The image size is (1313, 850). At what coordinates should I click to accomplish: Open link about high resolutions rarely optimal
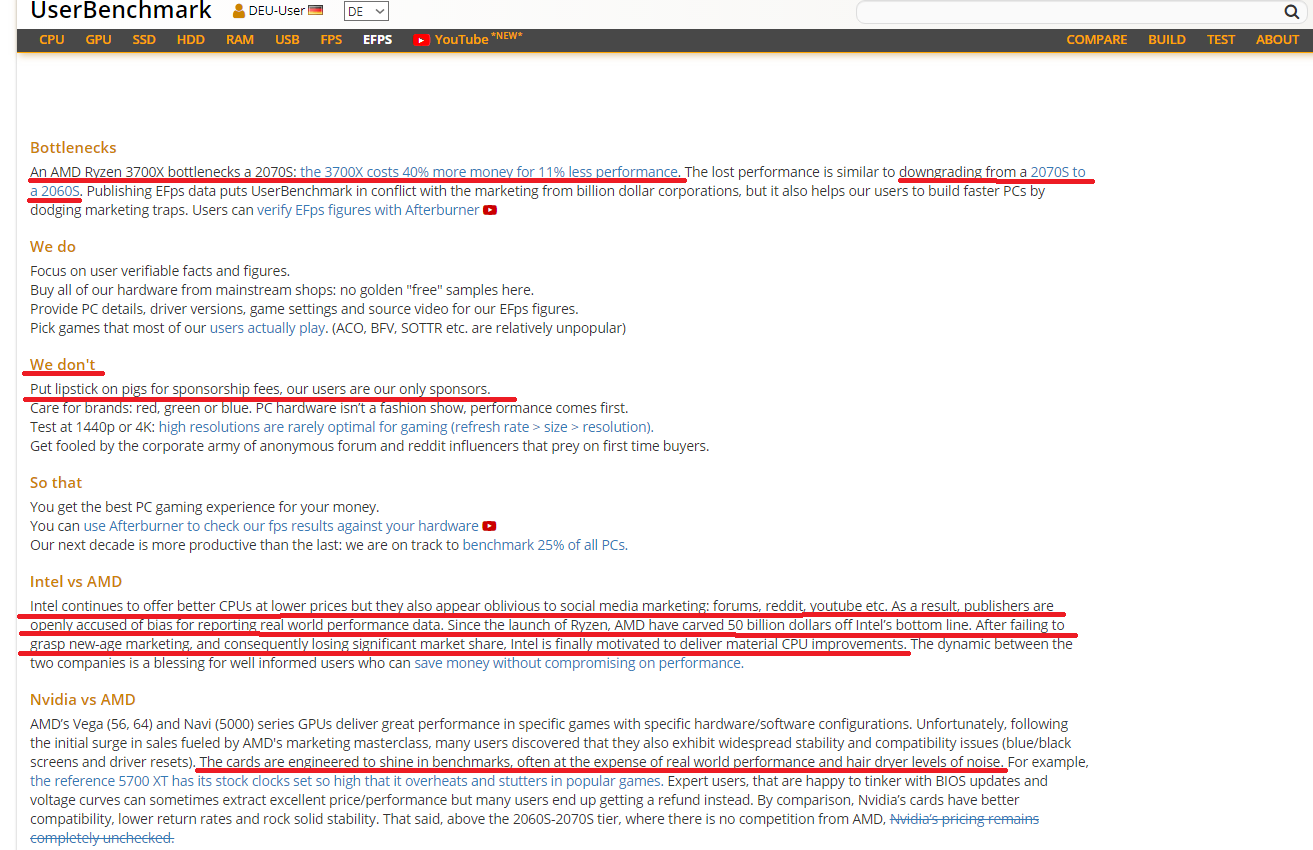tap(405, 427)
